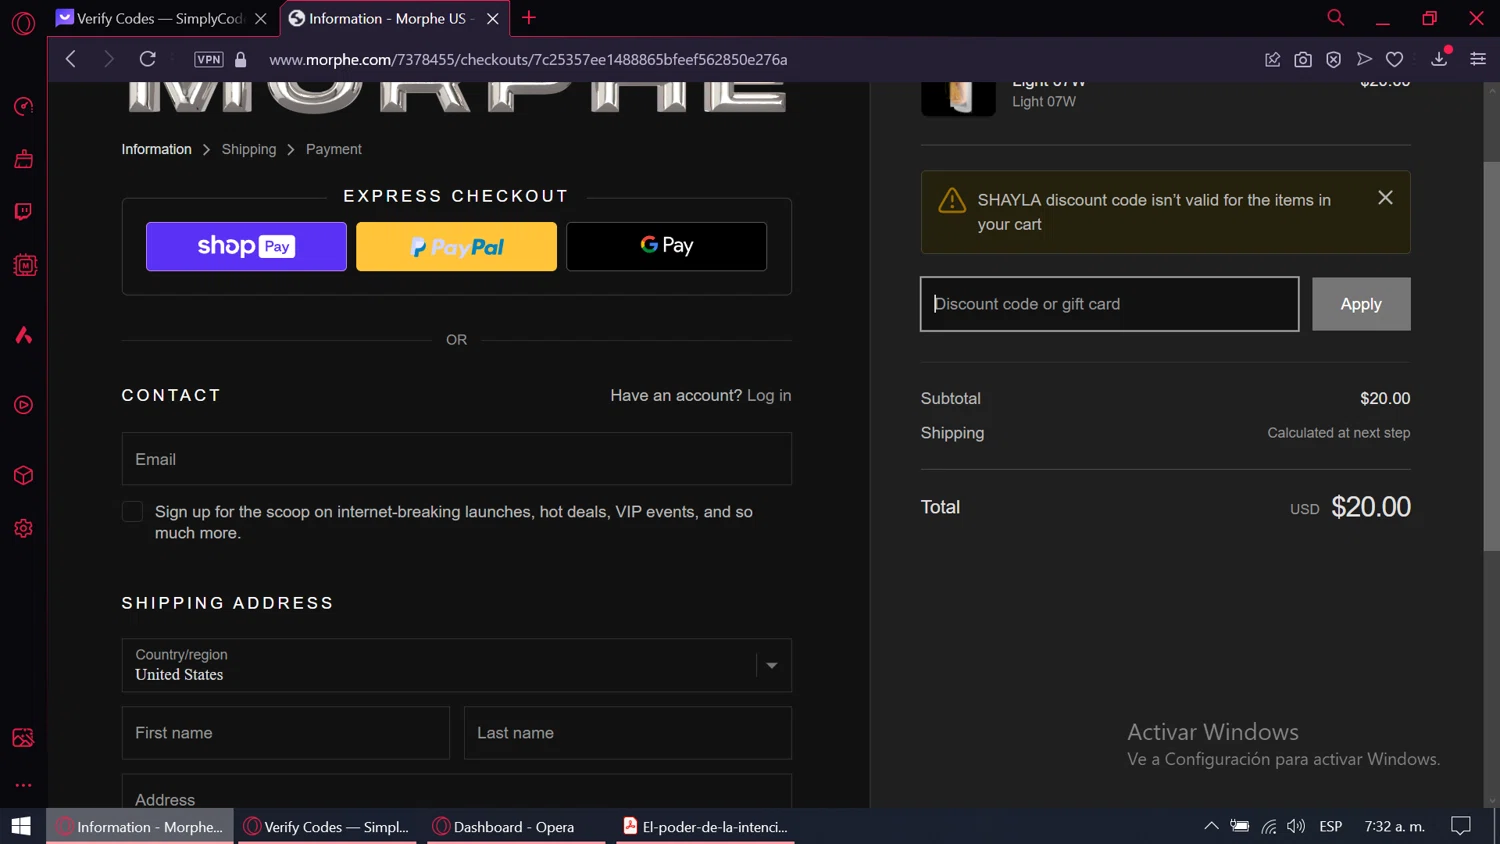Open the GX Corner shopping bag sidebar icon
Viewport: 1500px width, 844px height.
pos(23,159)
